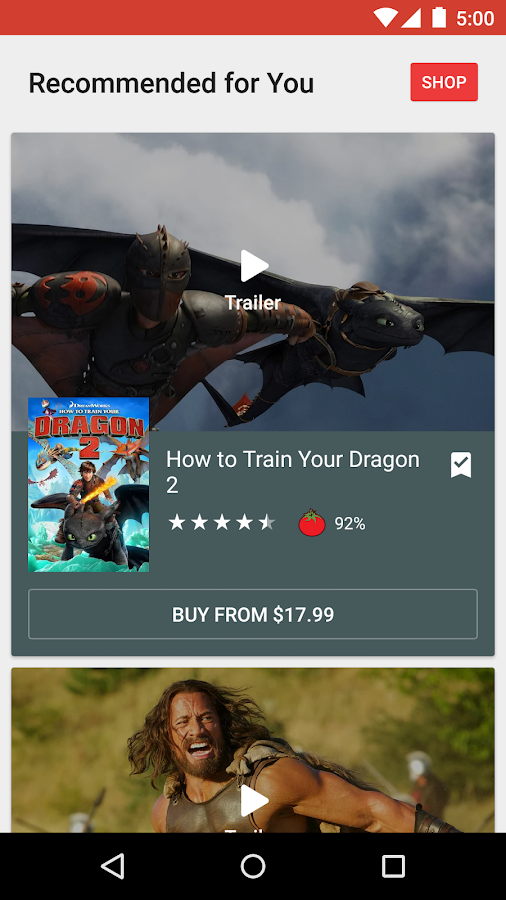Tap the Trailer label on the dragon image
This screenshot has width=506, height=900.
click(x=253, y=302)
